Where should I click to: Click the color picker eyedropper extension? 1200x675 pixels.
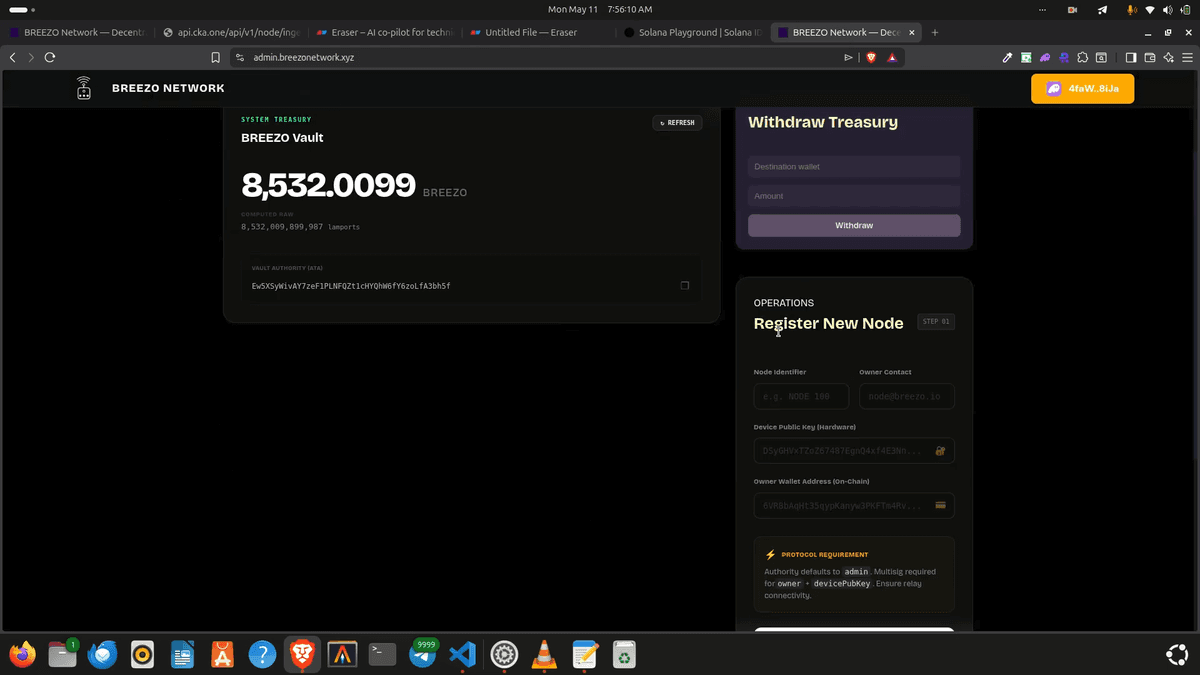pyautogui.click(x=1008, y=58)
